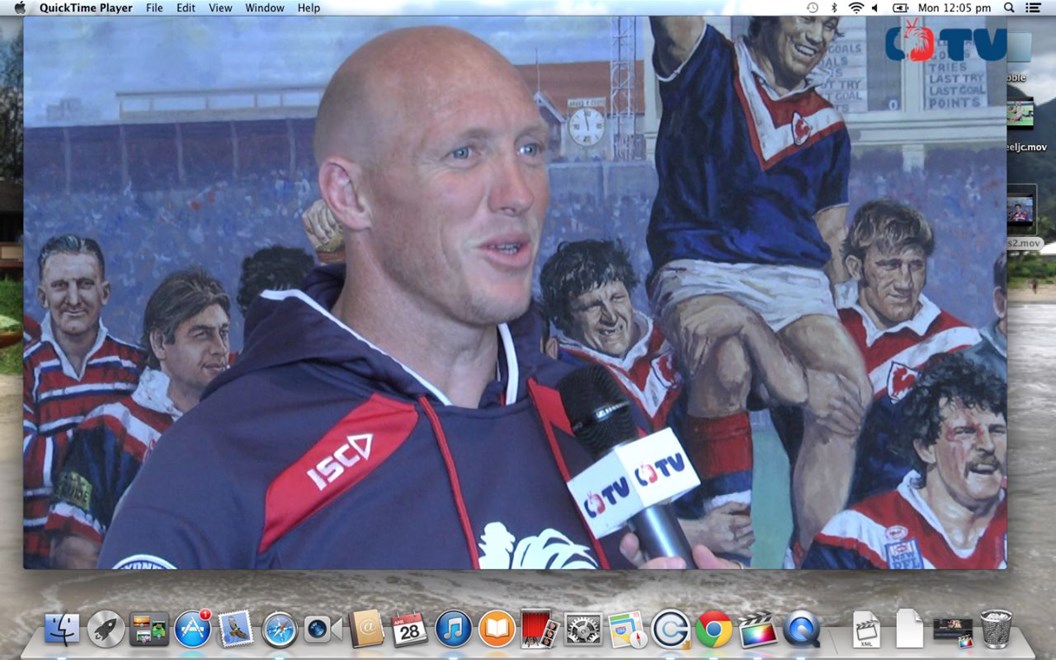Expand the Help menu
Image resolution: width=1056 pixels, height=660 pixels.
(309, 8)
